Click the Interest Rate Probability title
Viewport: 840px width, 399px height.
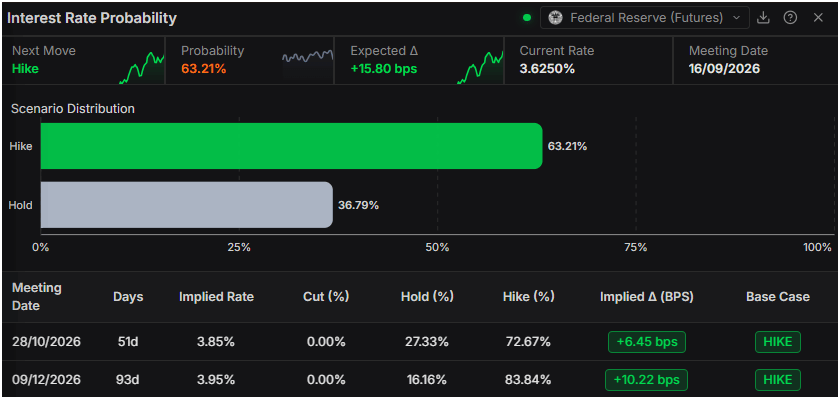point(92,18)
